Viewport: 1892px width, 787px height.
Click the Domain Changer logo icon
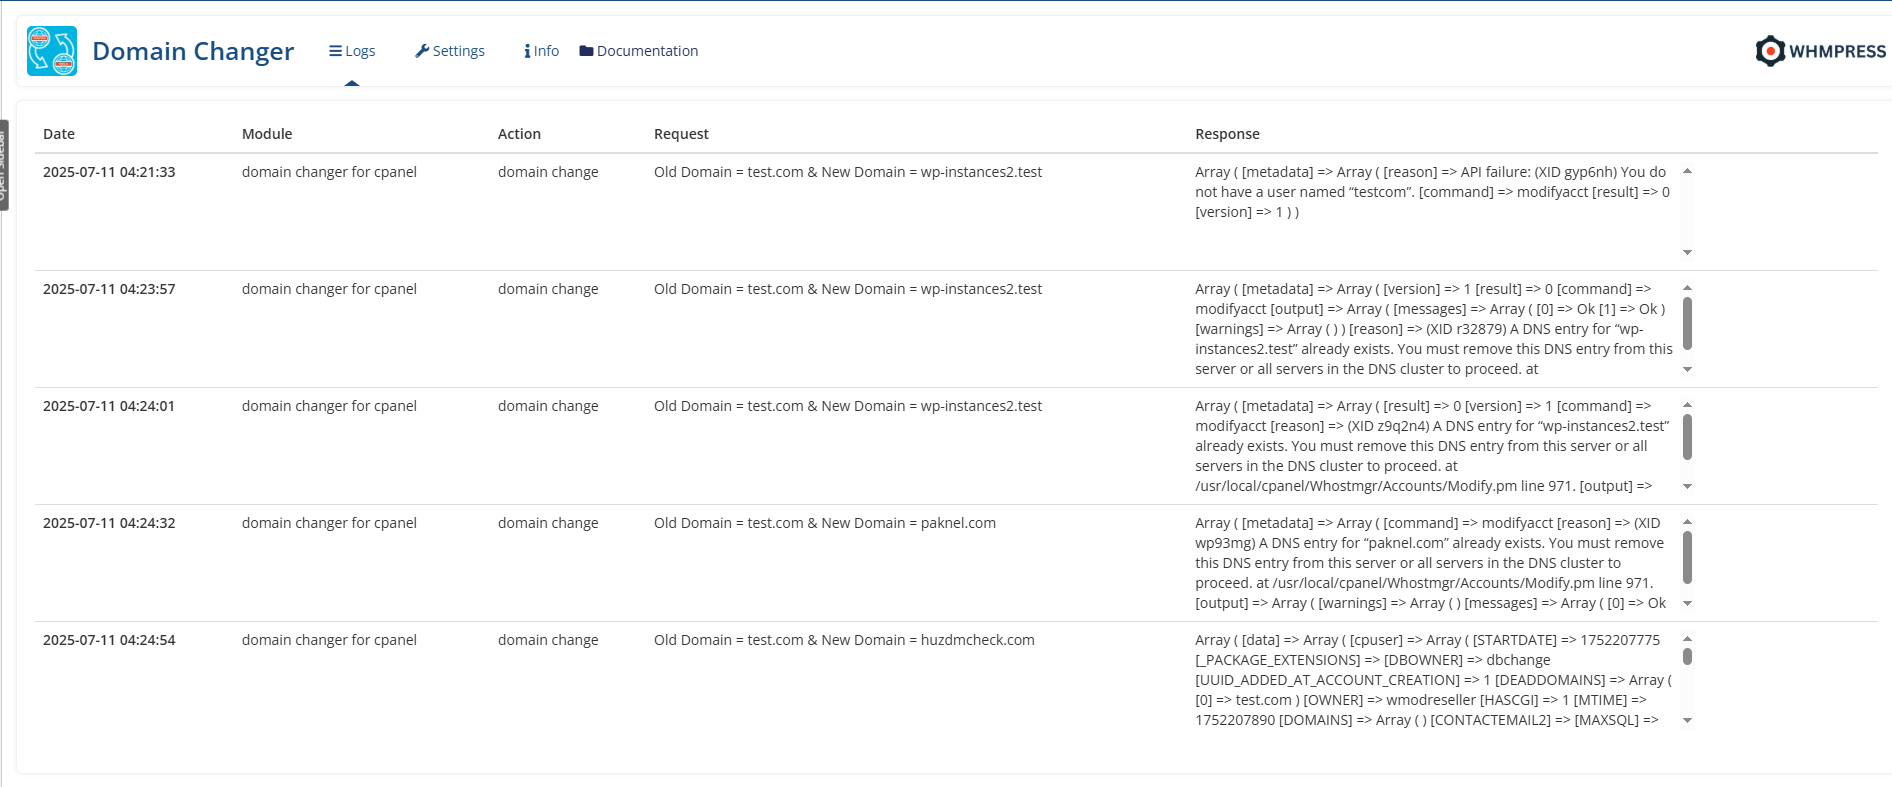point(52,51)
